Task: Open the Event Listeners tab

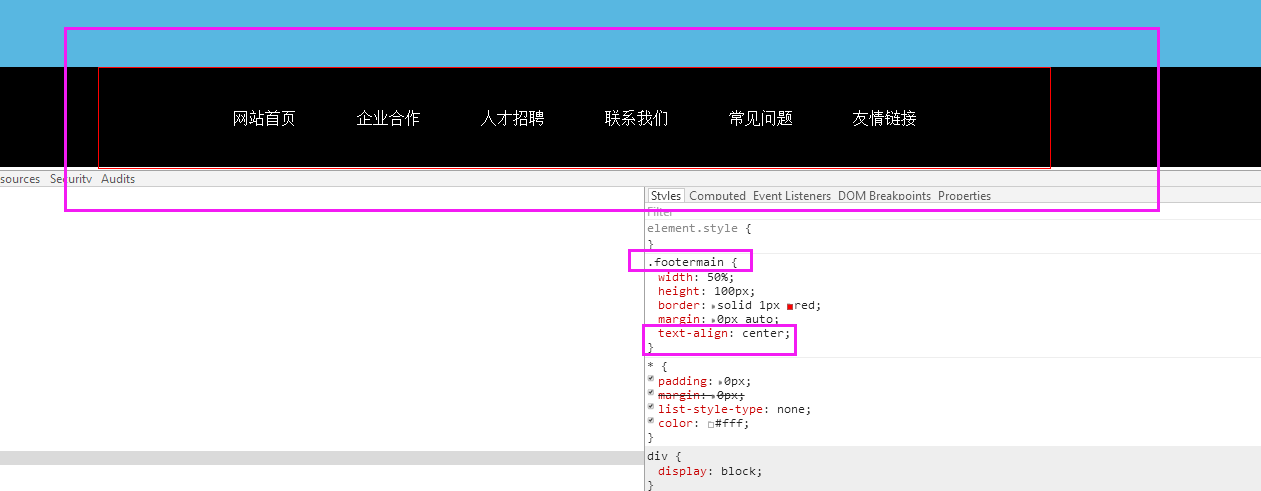Action: pos(792,196)
